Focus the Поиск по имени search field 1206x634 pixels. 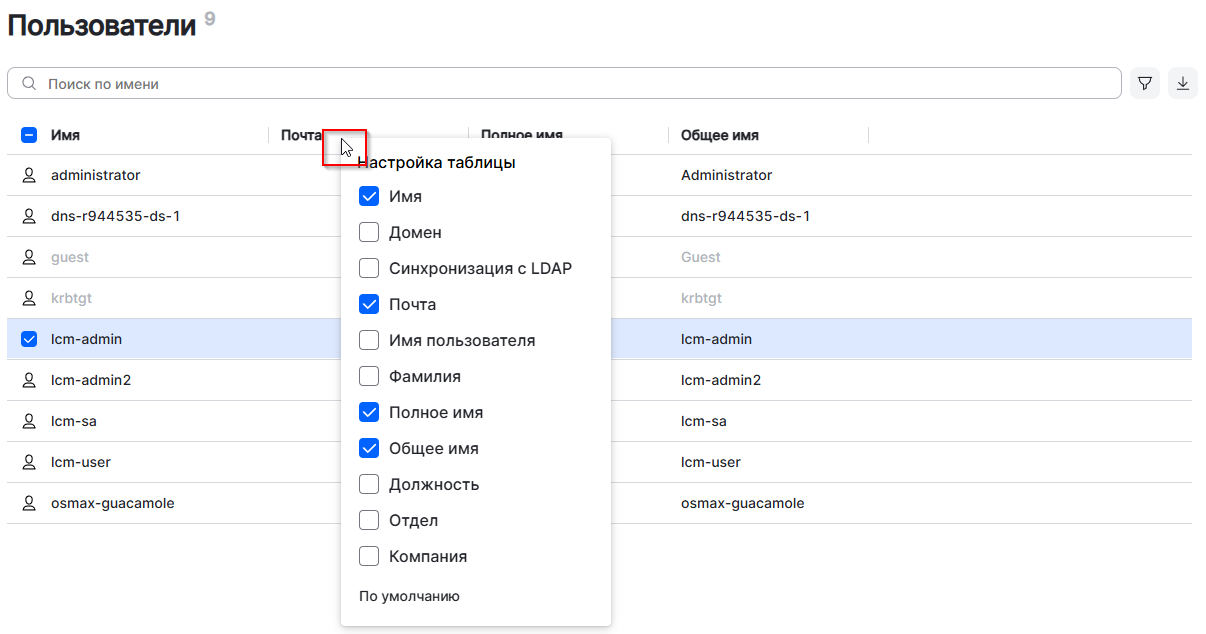coord(580,84)
